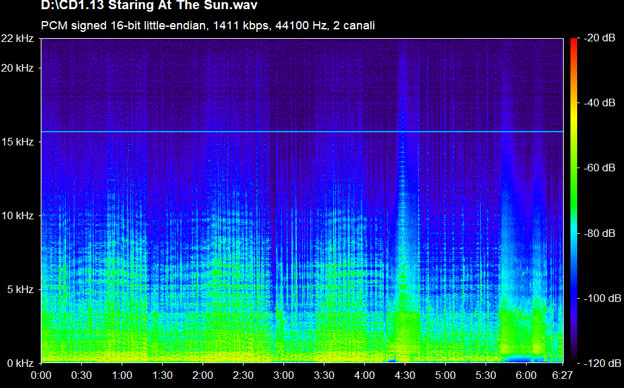Click the 20 kHz frequency axis label
Screen dimensions: 624x388
(x=18, y=68)
